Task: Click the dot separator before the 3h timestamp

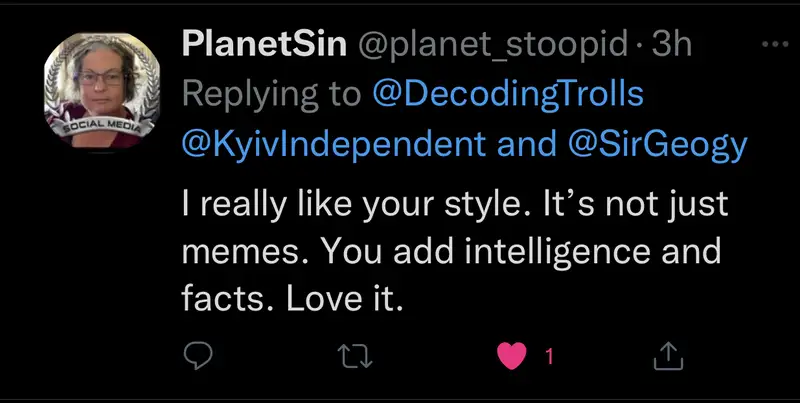Action: [638, 45]
